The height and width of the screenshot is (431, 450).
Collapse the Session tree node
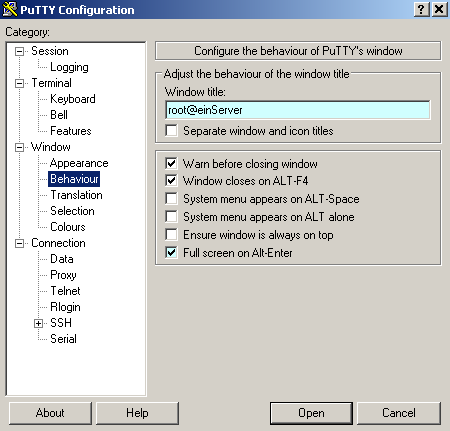[19, 51]
